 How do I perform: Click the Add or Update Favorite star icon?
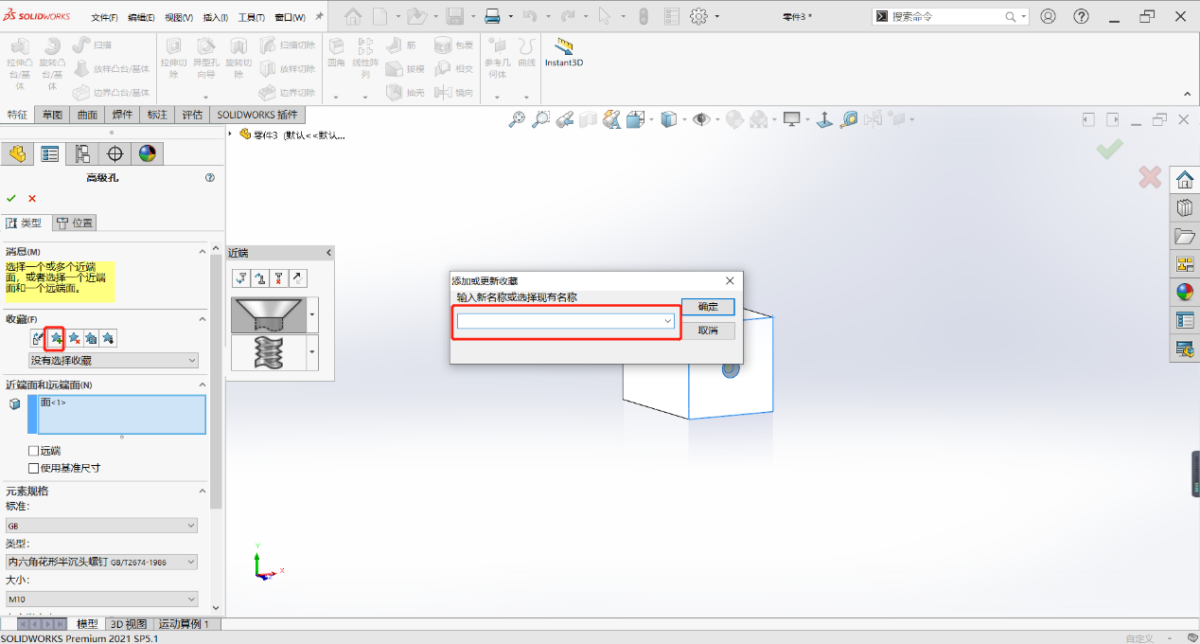coord(56,338)
